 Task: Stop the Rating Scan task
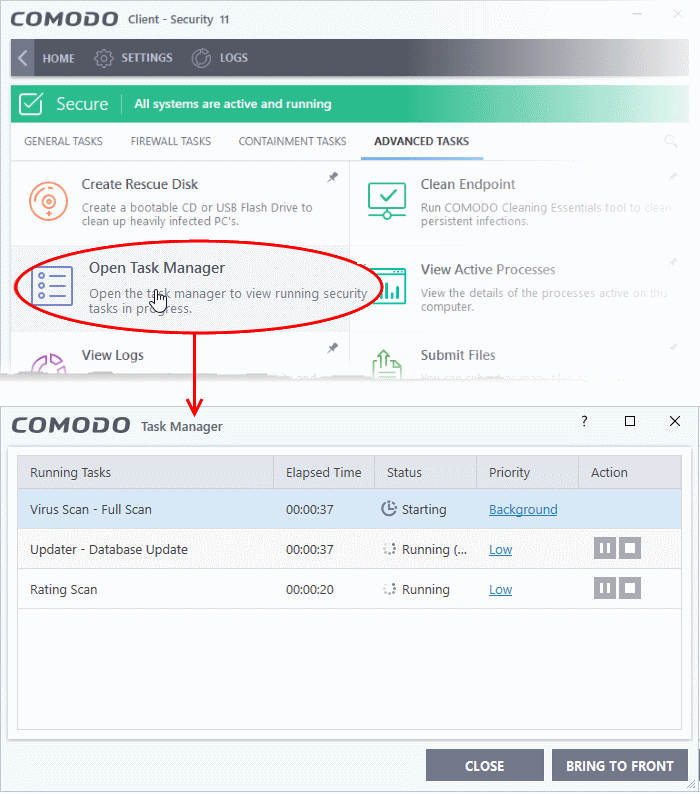[x=630, y=588]
